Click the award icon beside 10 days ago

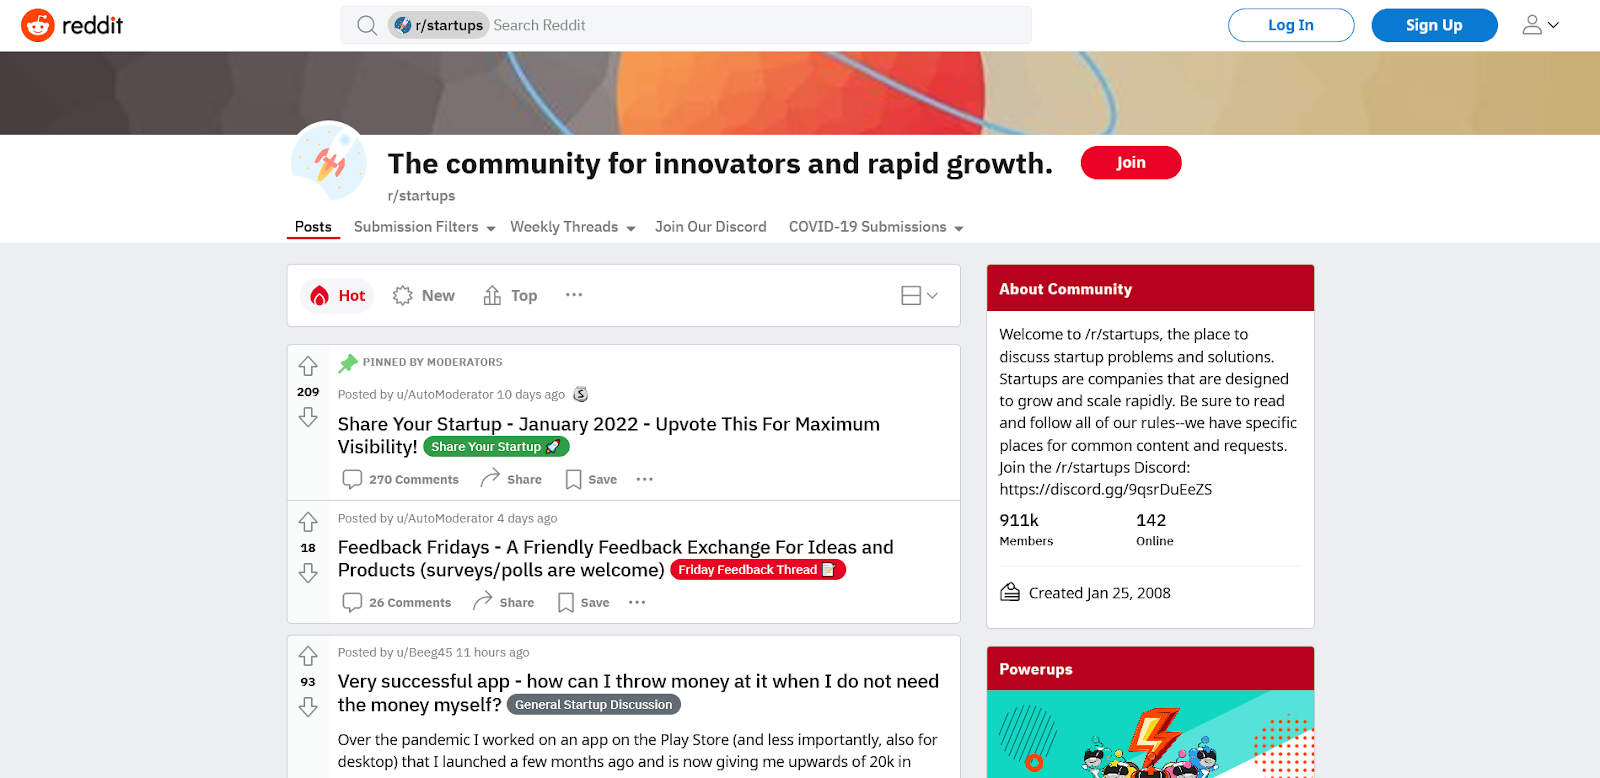click(x=581, y=394)
